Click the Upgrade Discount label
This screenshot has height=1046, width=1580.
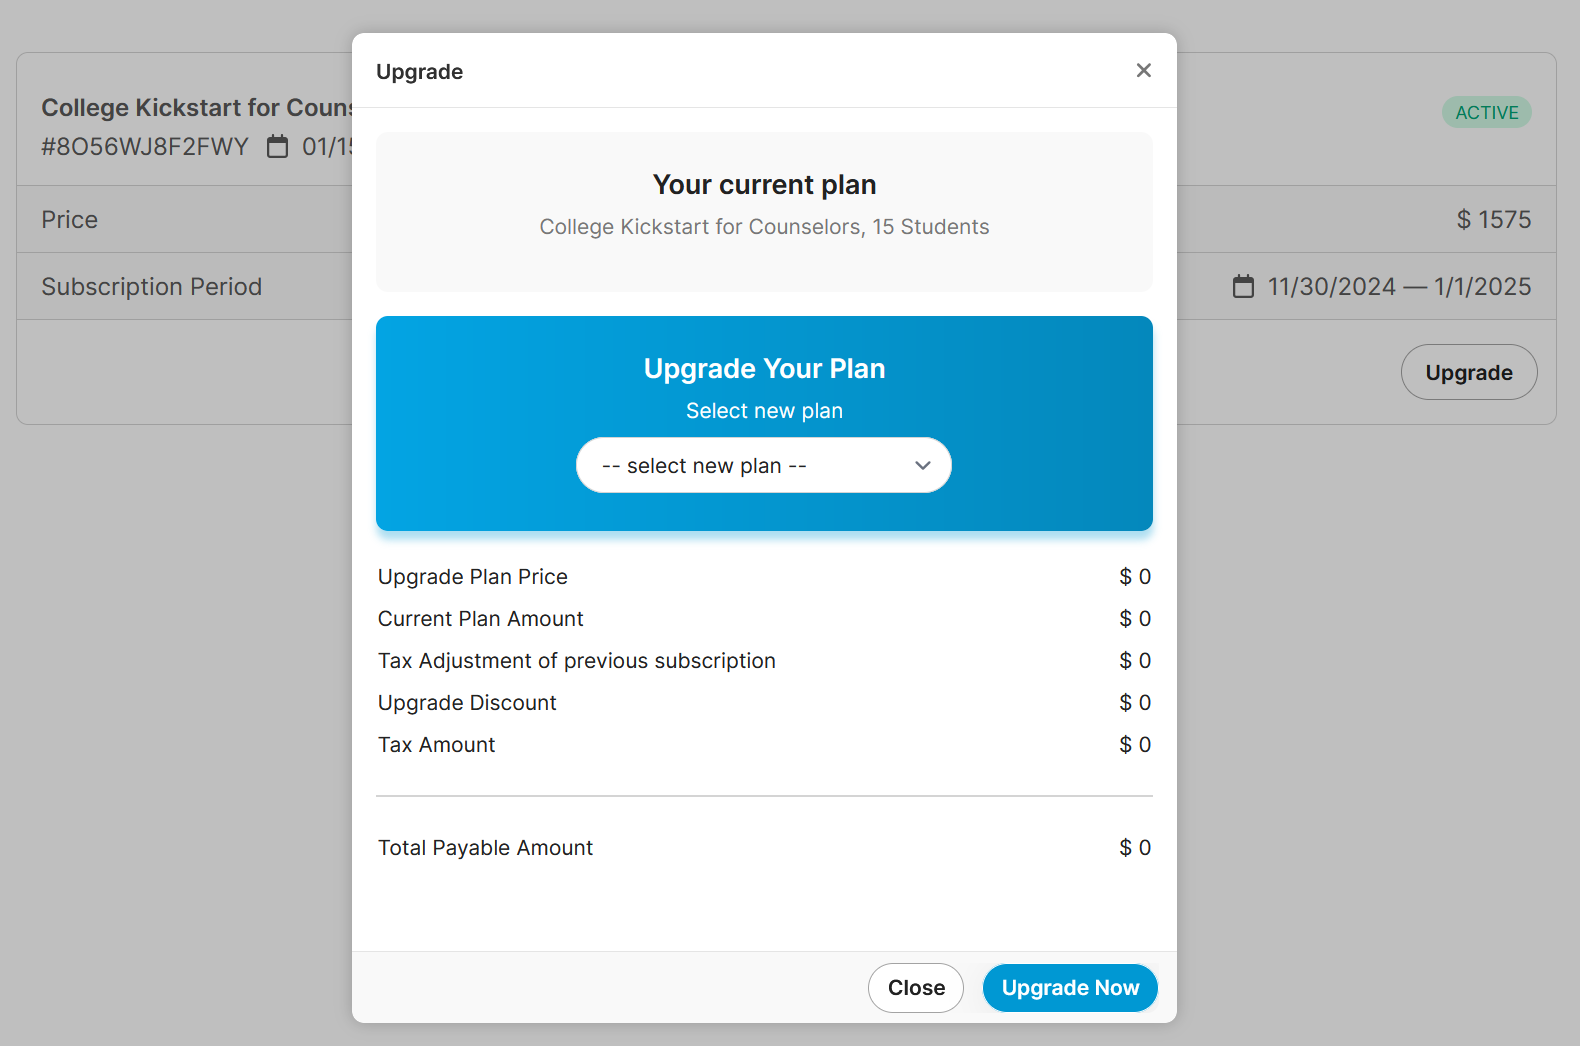[x=467, y=703]
